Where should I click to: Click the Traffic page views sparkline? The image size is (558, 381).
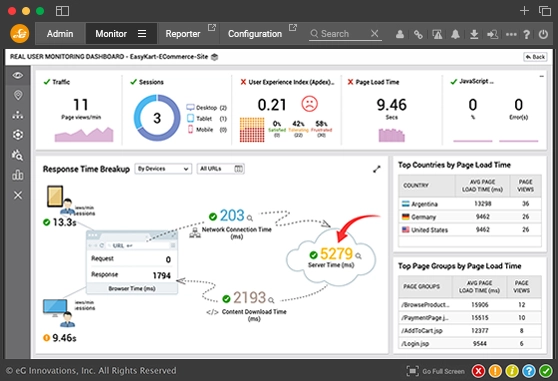click(84, 134)
